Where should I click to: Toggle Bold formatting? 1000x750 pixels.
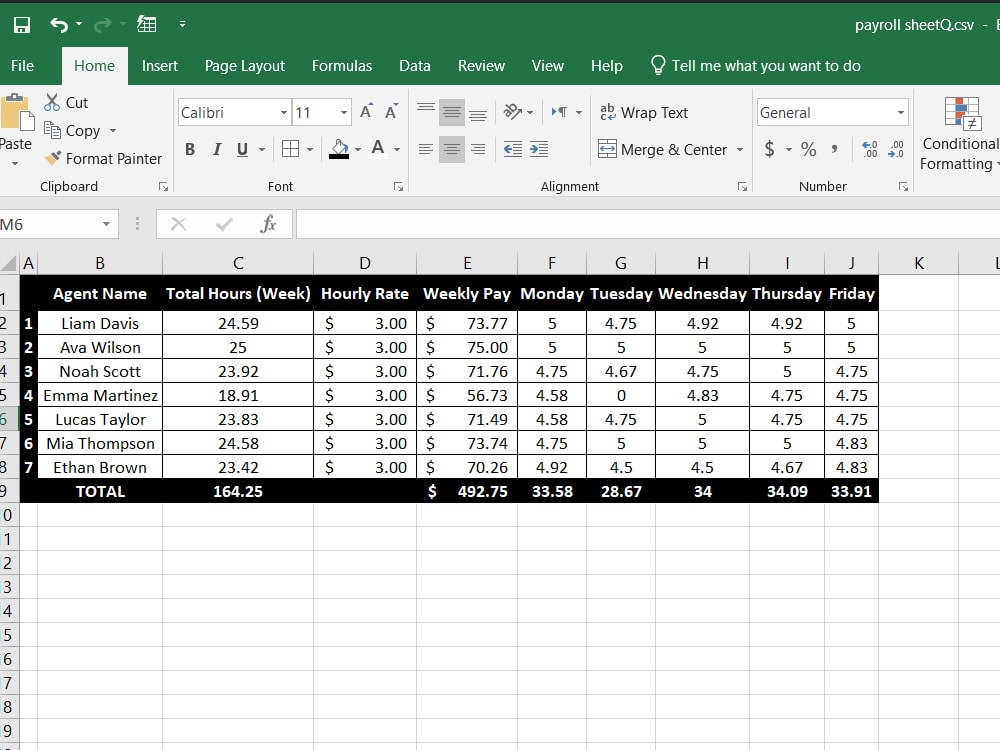[x=189, y=150]
